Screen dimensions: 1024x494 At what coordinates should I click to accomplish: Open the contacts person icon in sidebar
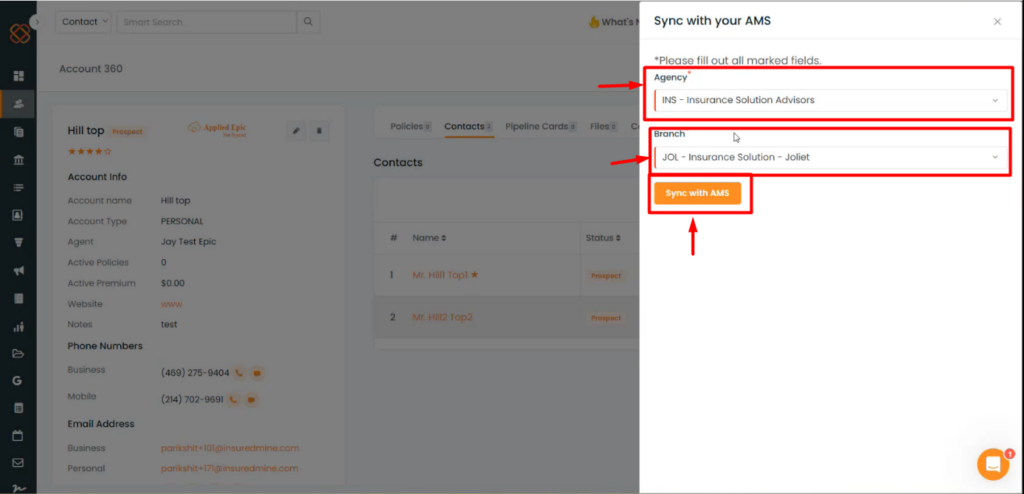18,104
